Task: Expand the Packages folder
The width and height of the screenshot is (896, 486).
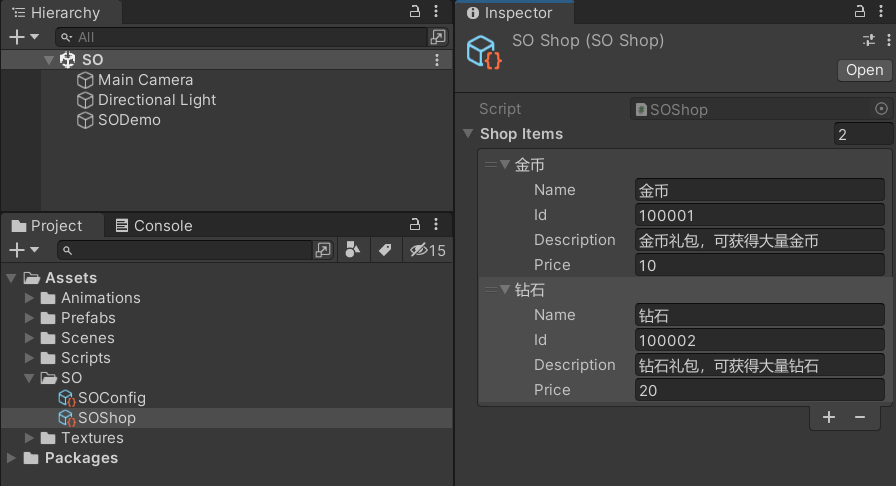Action: (11, 458)
